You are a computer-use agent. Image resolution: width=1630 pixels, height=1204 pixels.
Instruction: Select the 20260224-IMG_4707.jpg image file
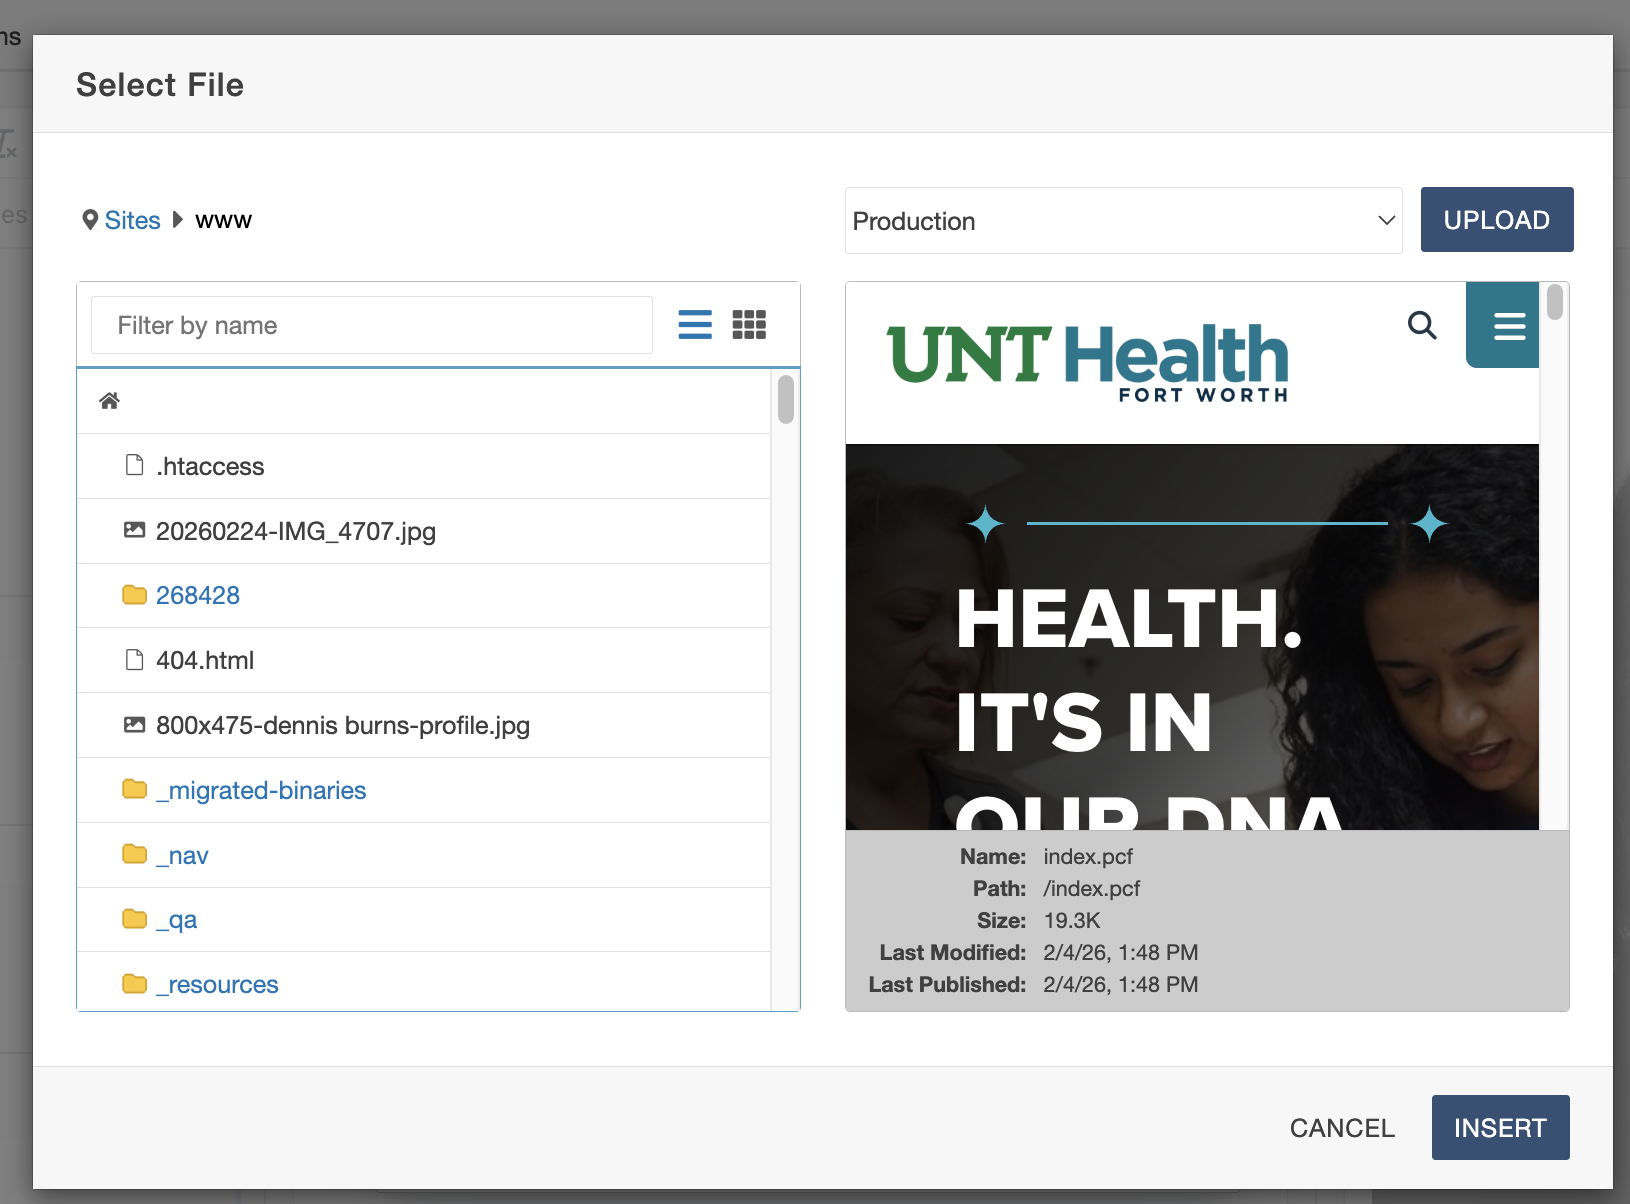295,531
